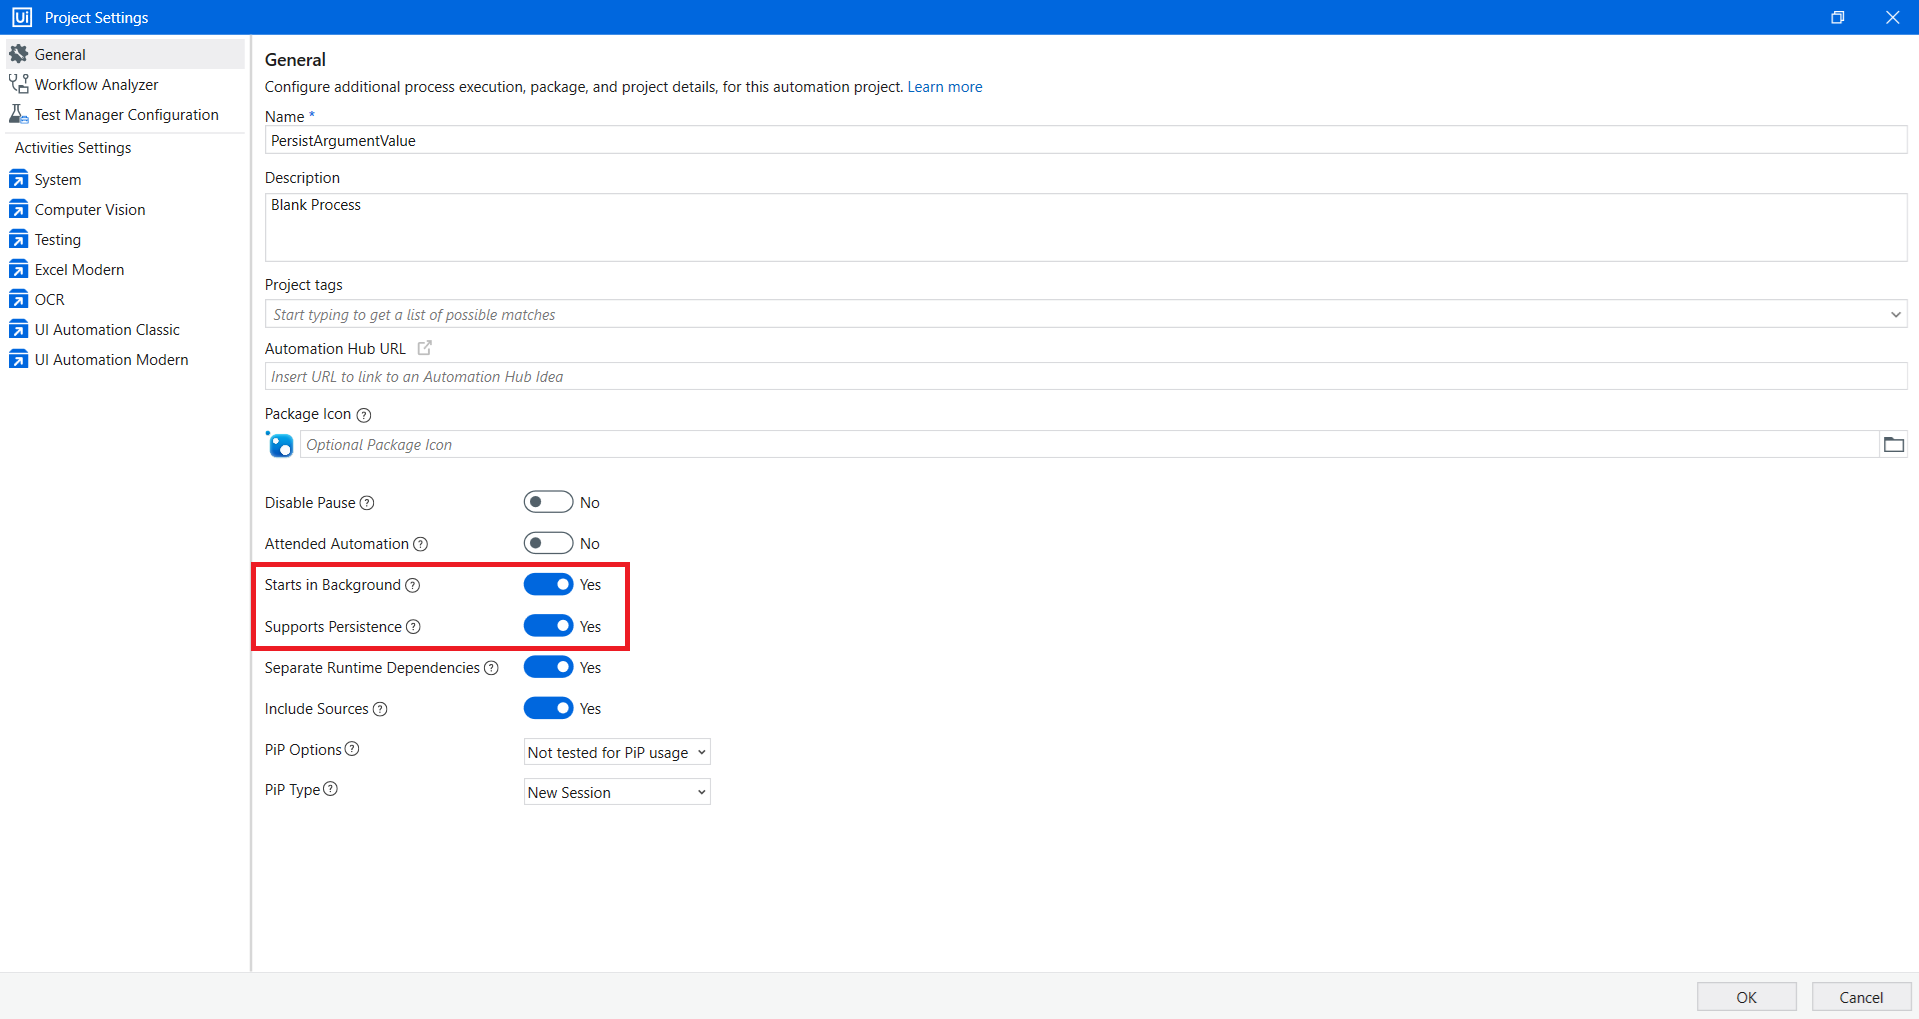Confirm settings with the OK button

coord(1745,996)
